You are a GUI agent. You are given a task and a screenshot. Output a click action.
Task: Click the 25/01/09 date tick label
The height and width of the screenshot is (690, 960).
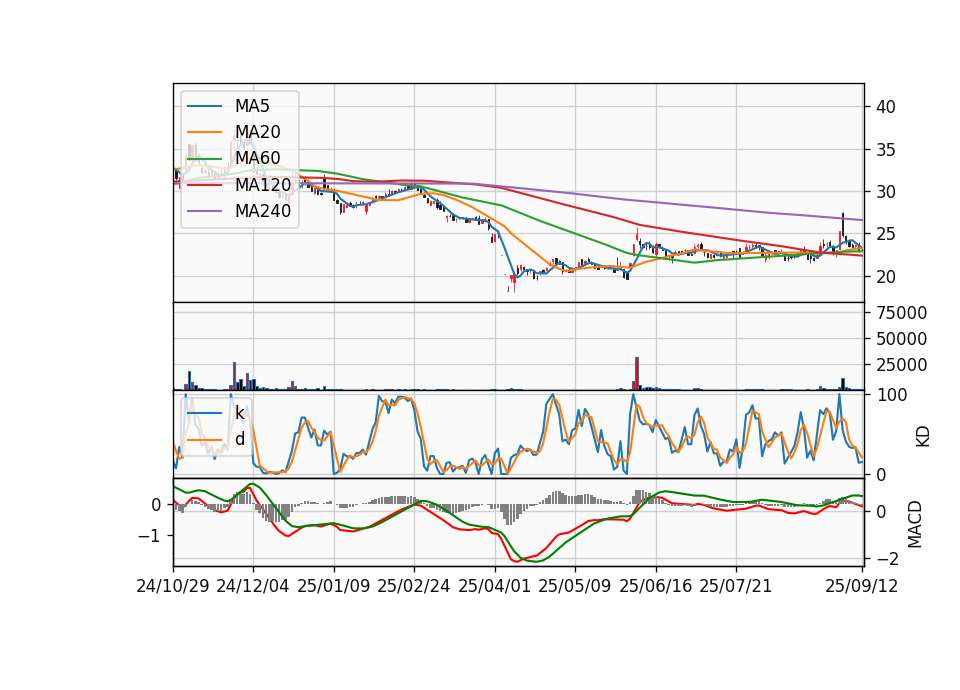point(334,586)
